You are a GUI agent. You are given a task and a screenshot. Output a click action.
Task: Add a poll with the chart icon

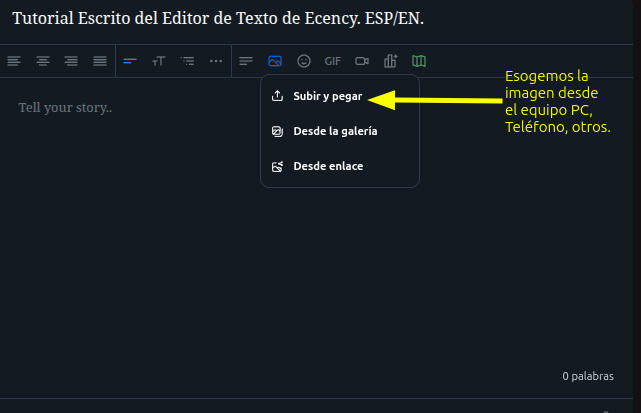[390, 61]
